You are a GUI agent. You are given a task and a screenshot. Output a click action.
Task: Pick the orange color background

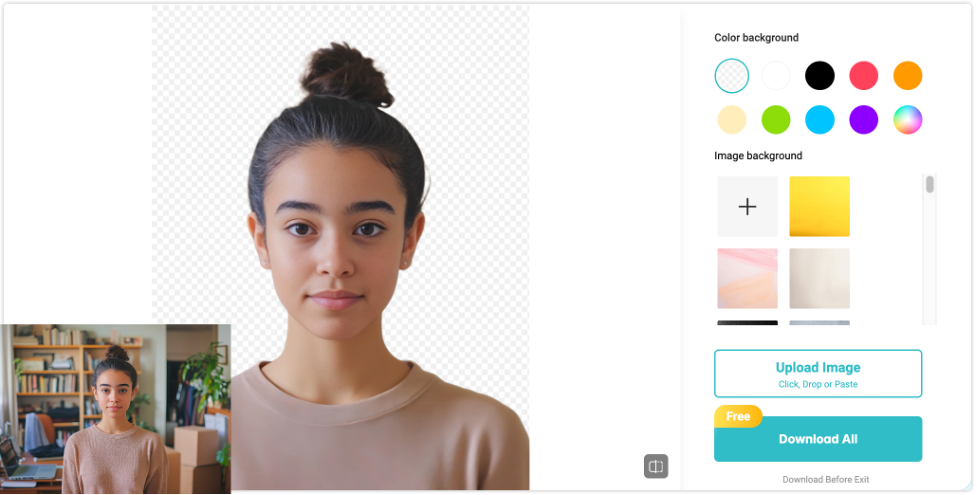(x=907, y=75)
